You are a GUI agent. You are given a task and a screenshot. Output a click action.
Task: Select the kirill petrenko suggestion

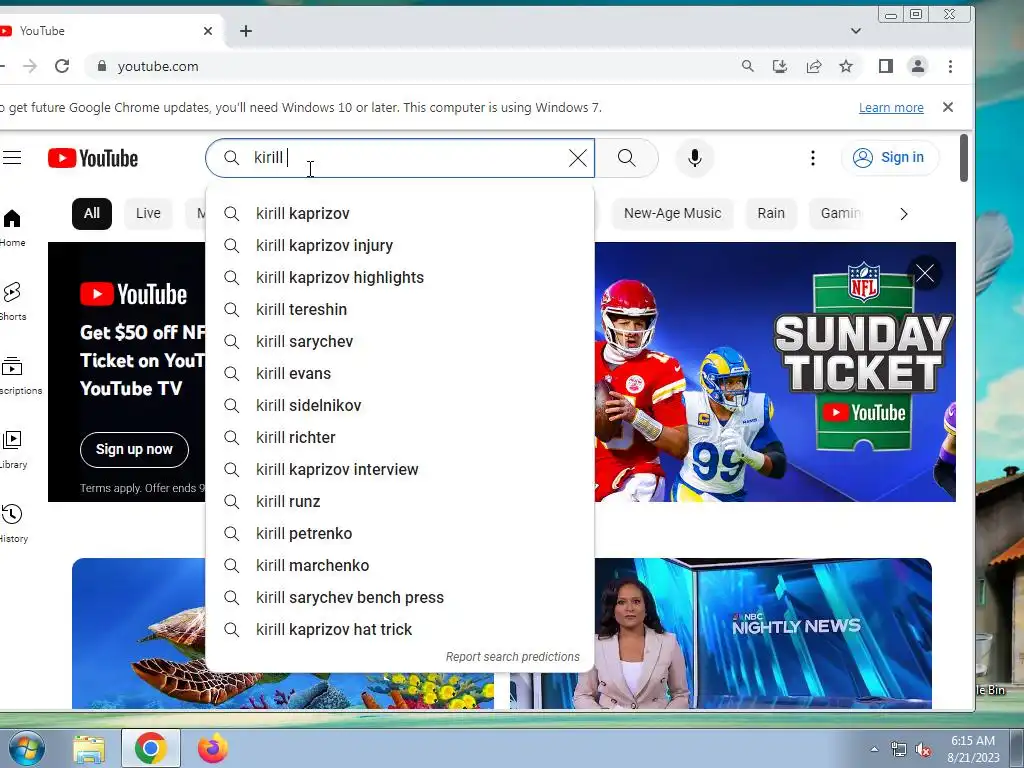coord(400,534)
